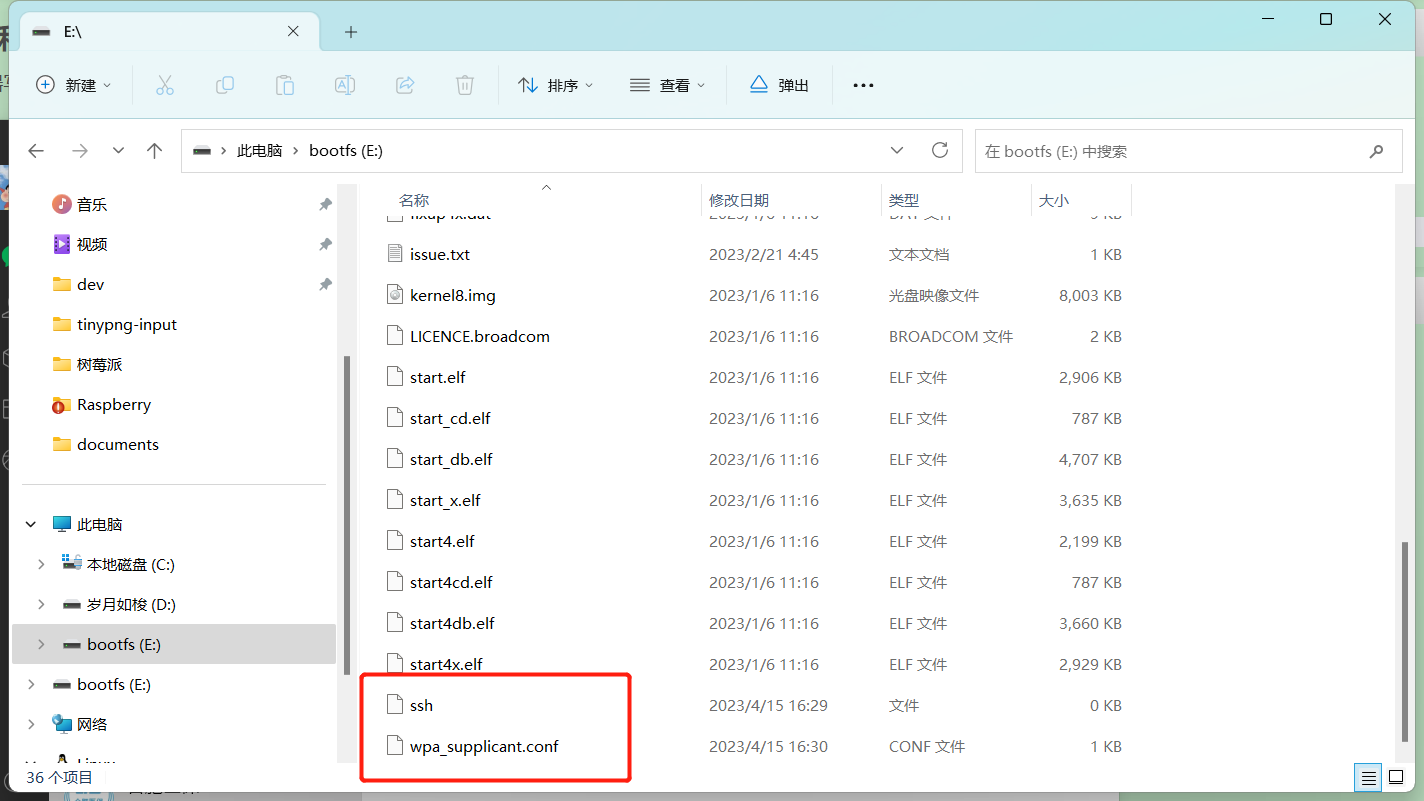Screen dimensions: 1424x801
Task: Open the 排序 sort dropdown
Action: (556, 85)
